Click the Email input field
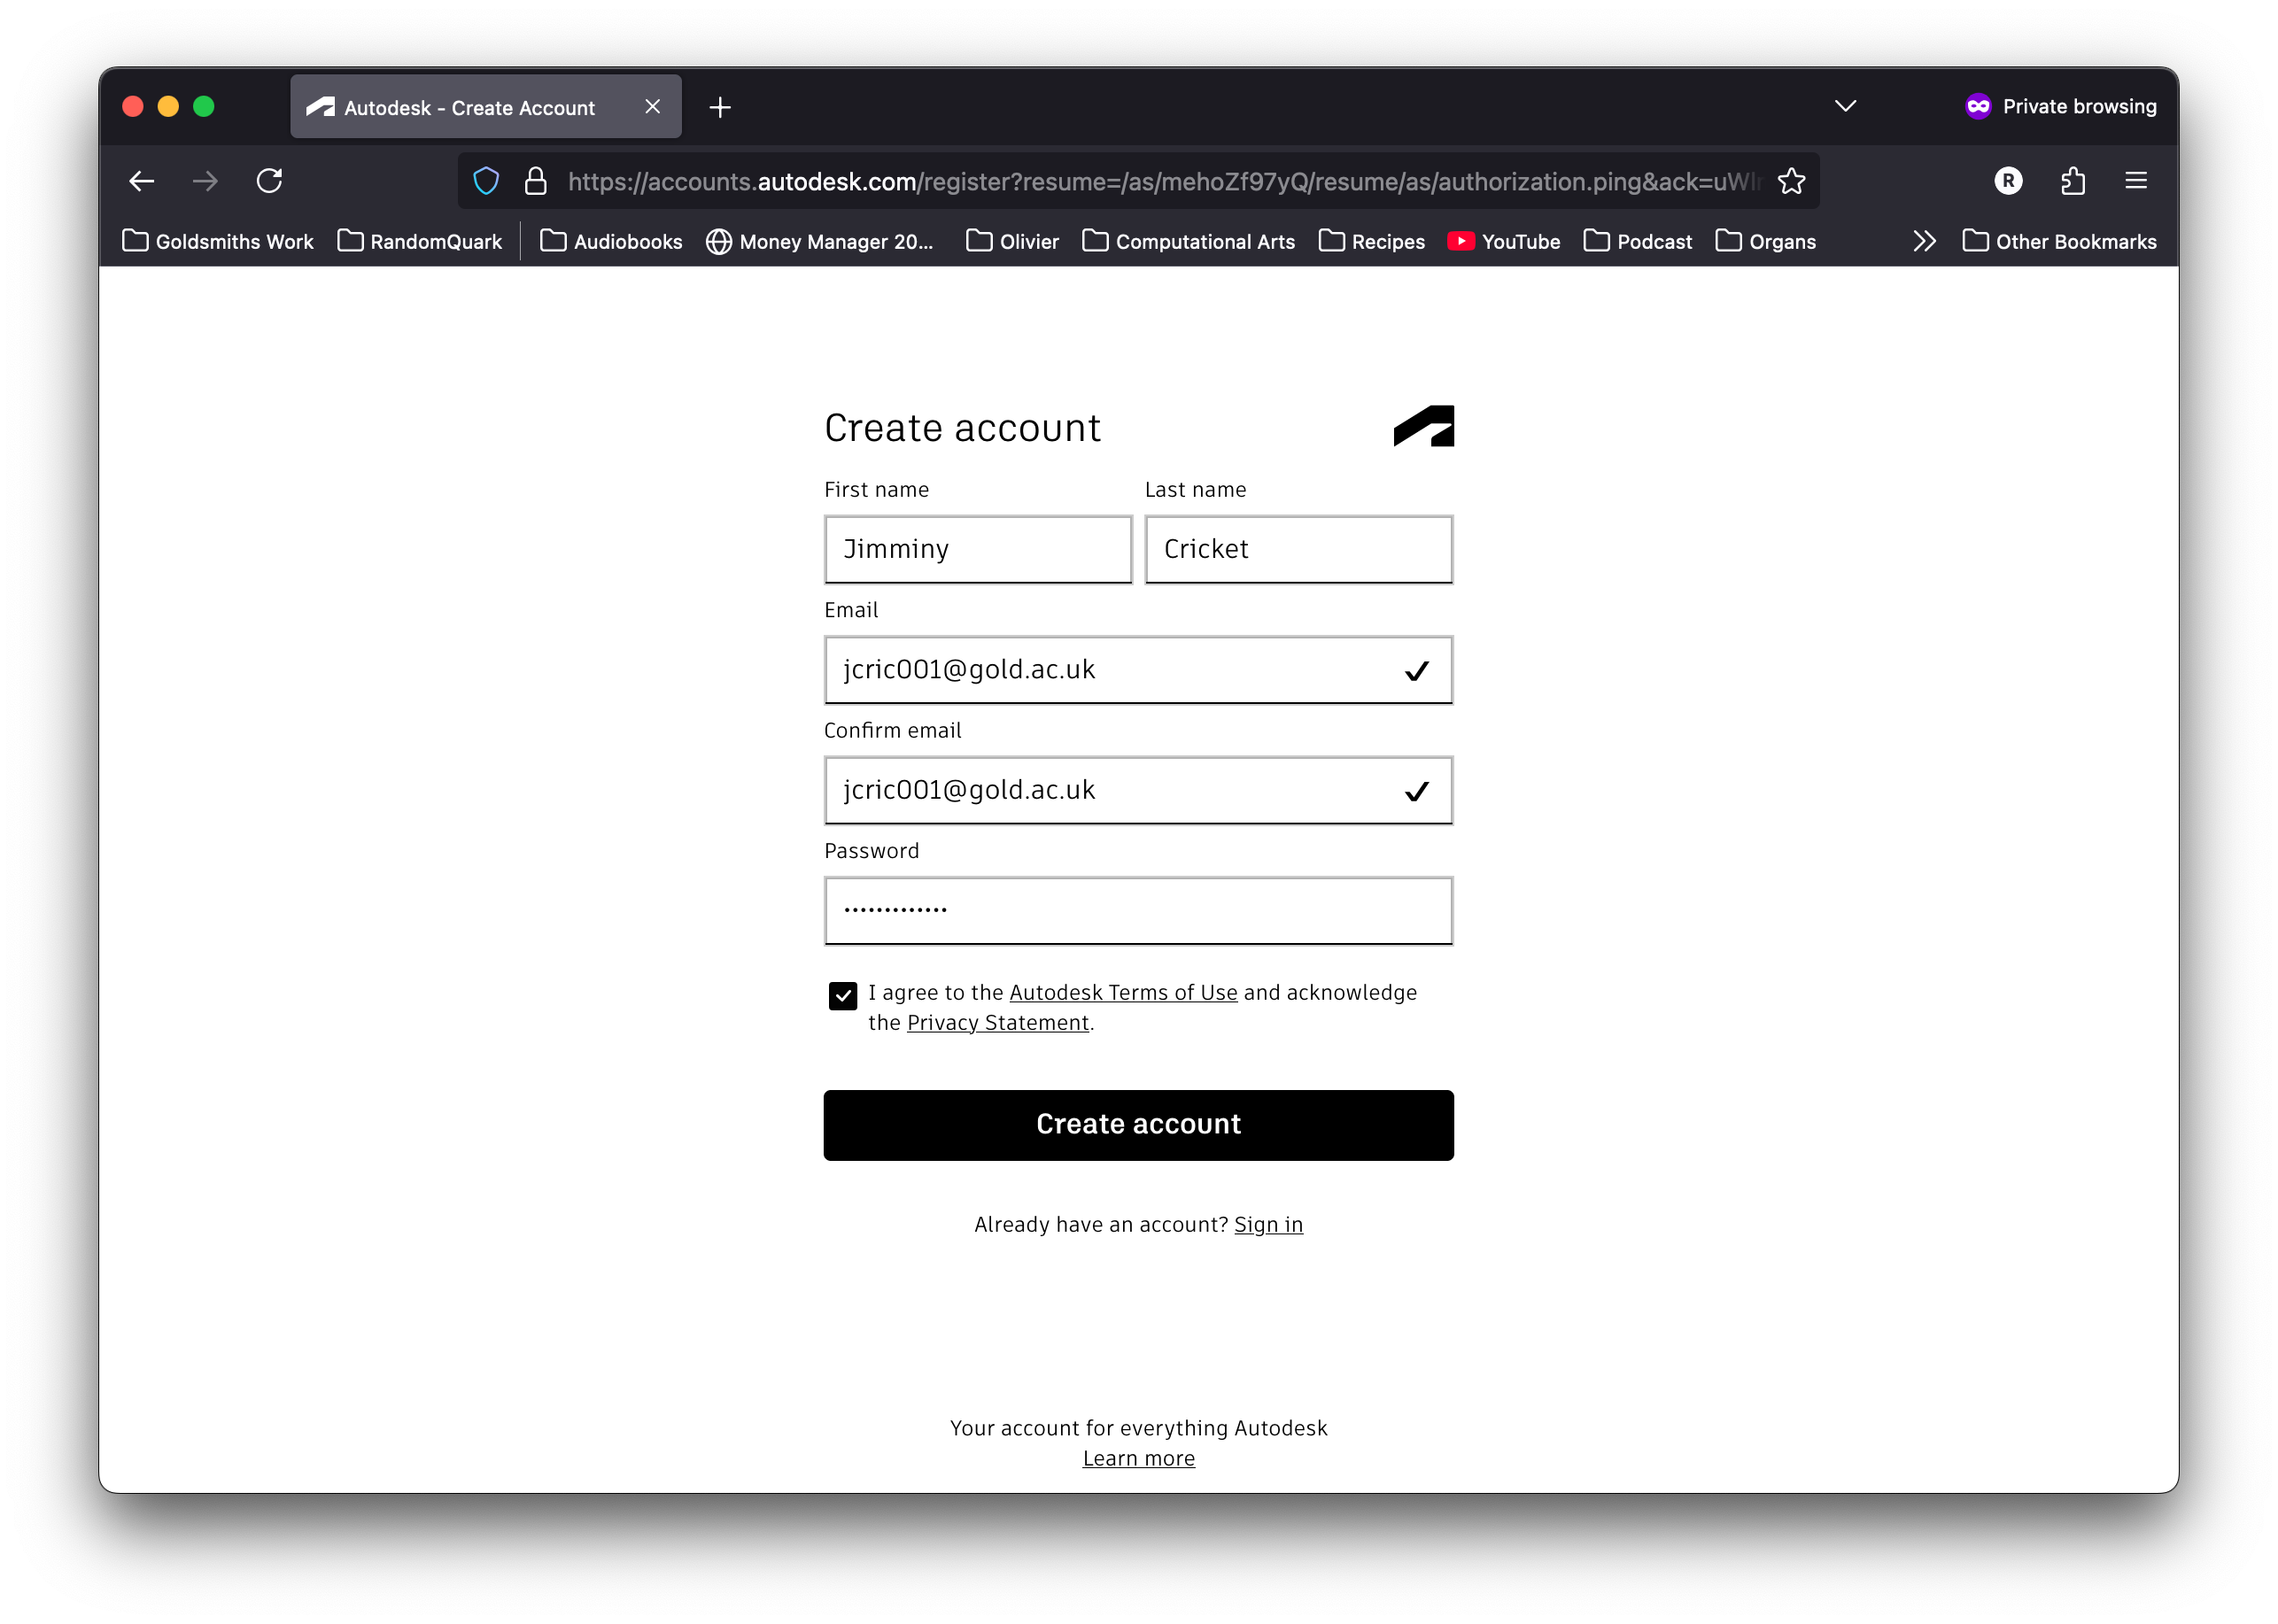This screenshot has height=1624, width=2278. [1138, 670]
